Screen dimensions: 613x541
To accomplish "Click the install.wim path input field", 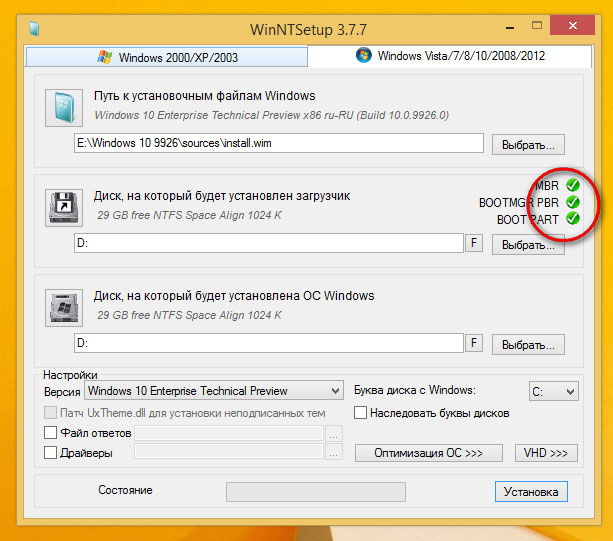I will [x=279, y=143].
